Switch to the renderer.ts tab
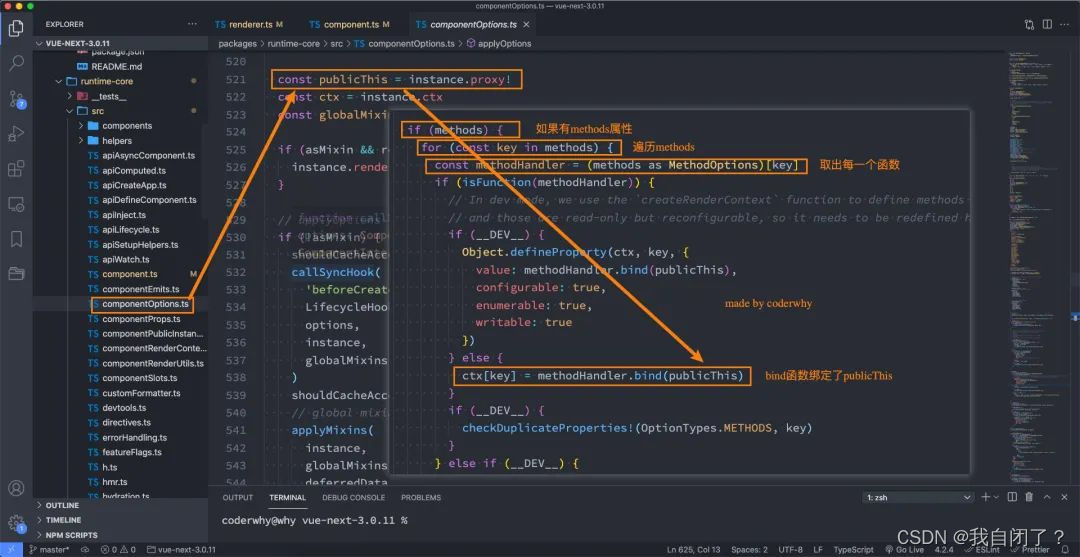This screenshot has width=1080, height=557. [x=249, y=24]
